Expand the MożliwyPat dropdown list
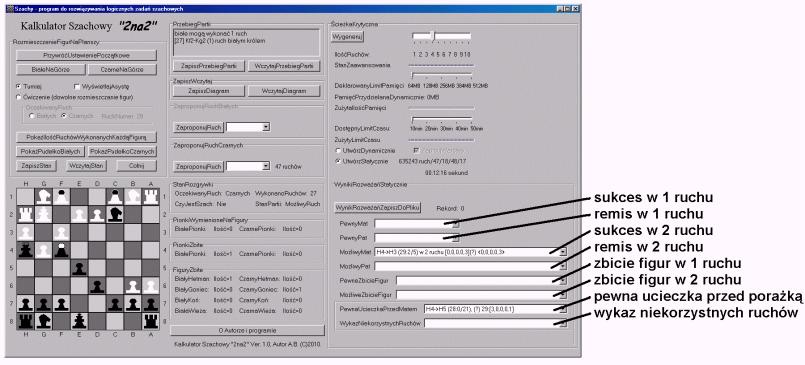The height and width of the screenshot is (365, 805). pos(563,266)
